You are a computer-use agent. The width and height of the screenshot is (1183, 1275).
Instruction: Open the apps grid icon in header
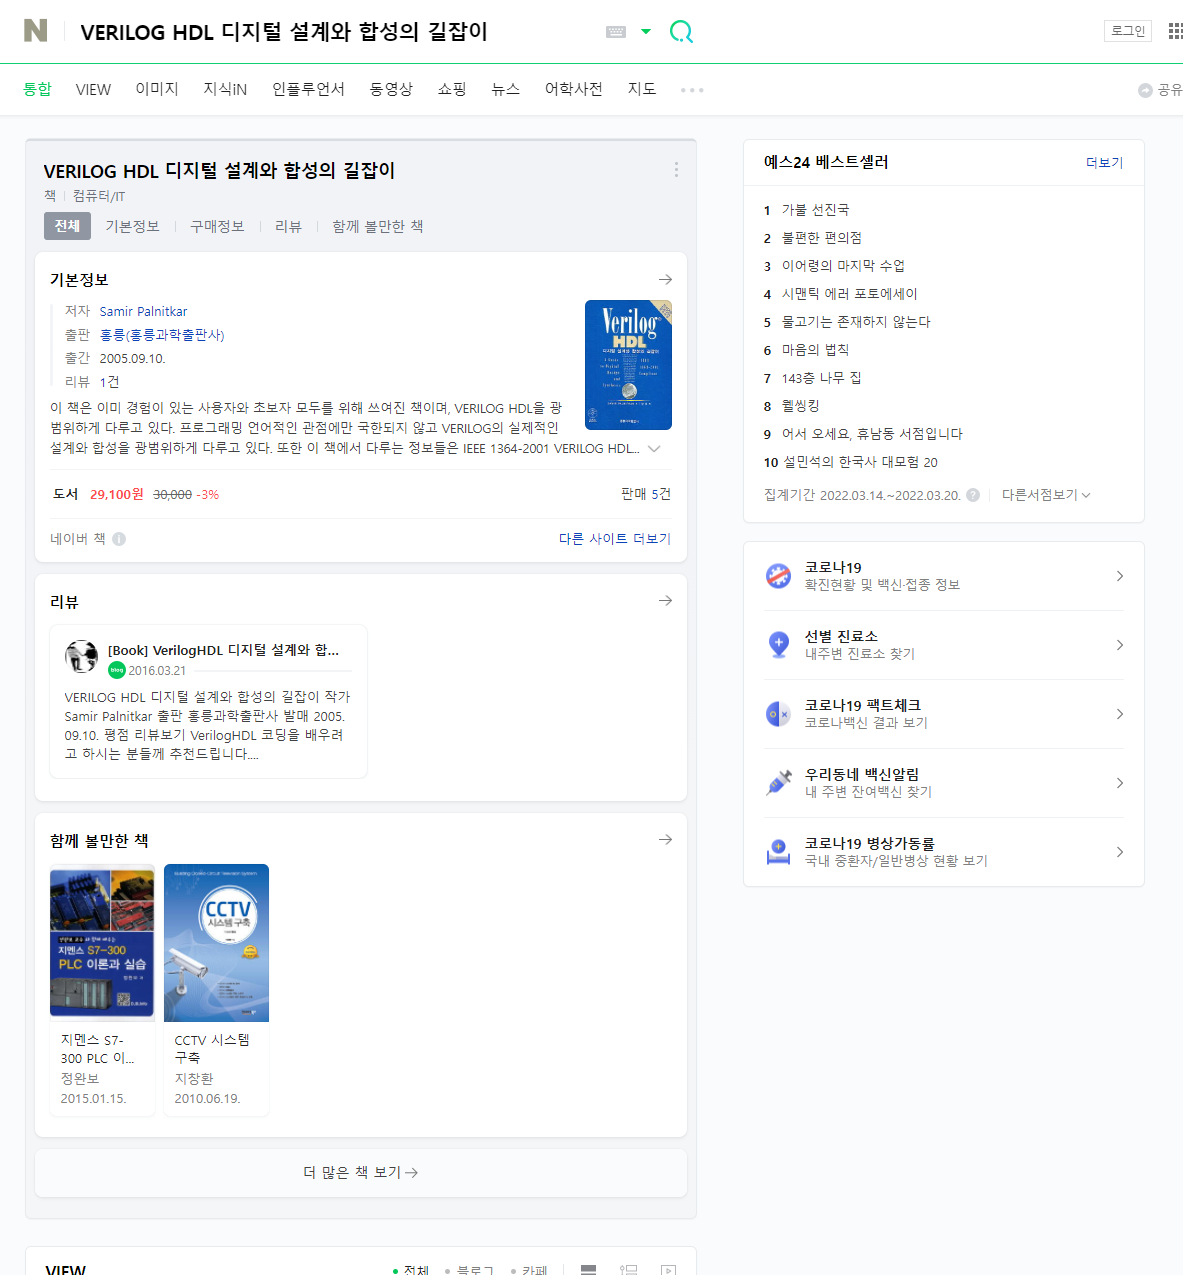(x=1175, y=31)
